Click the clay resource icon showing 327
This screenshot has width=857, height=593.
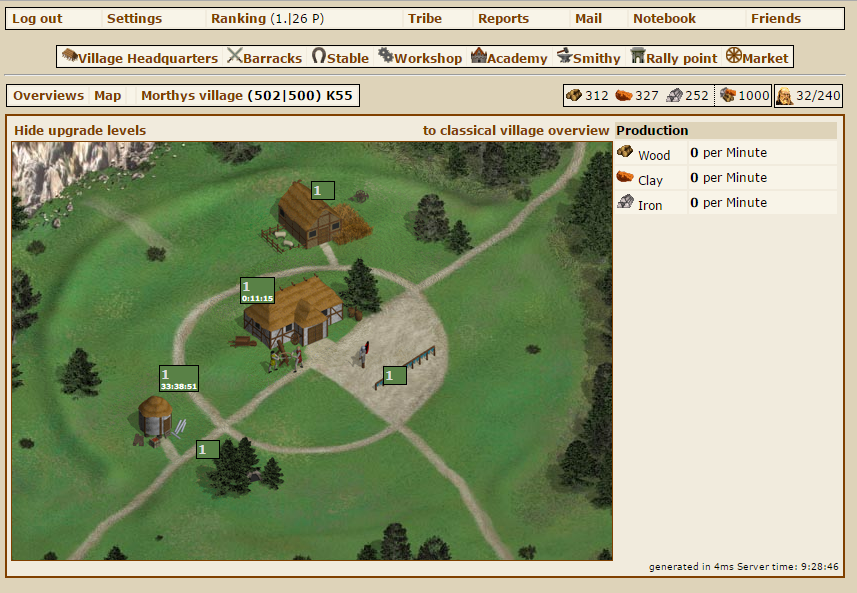(x=624, y=96)
